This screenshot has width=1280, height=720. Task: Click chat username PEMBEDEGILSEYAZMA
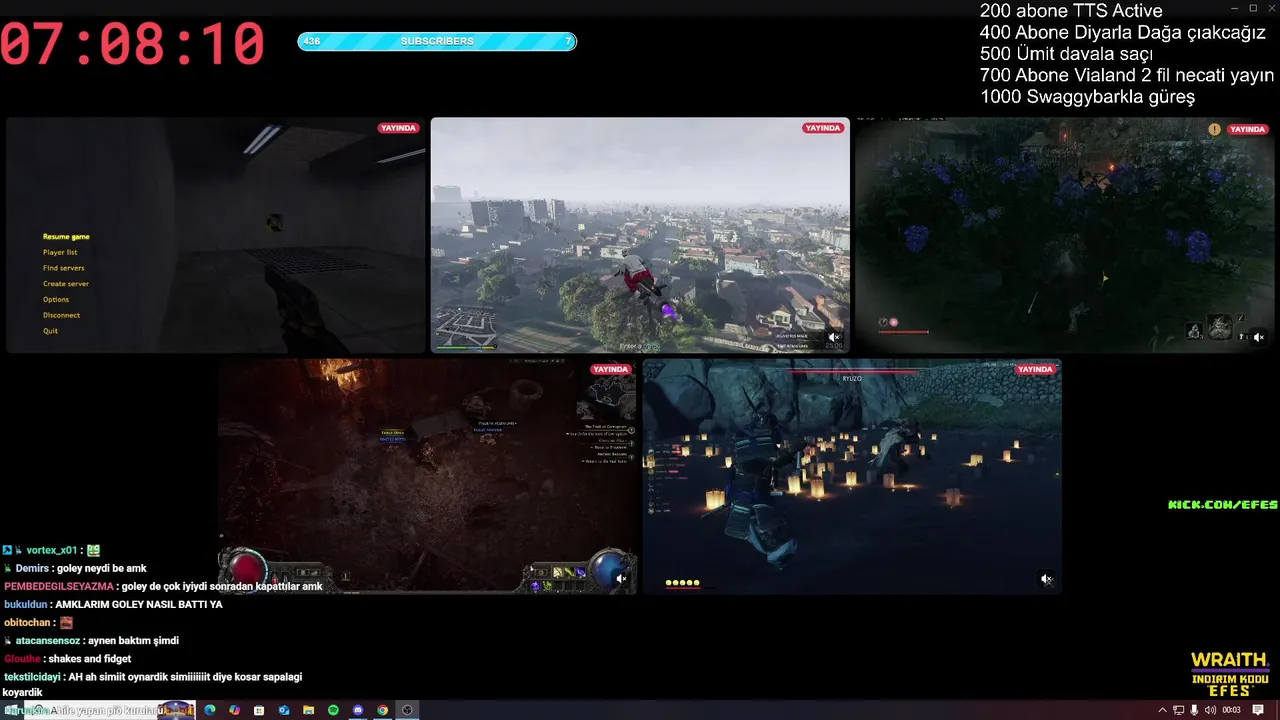(59, 586)
